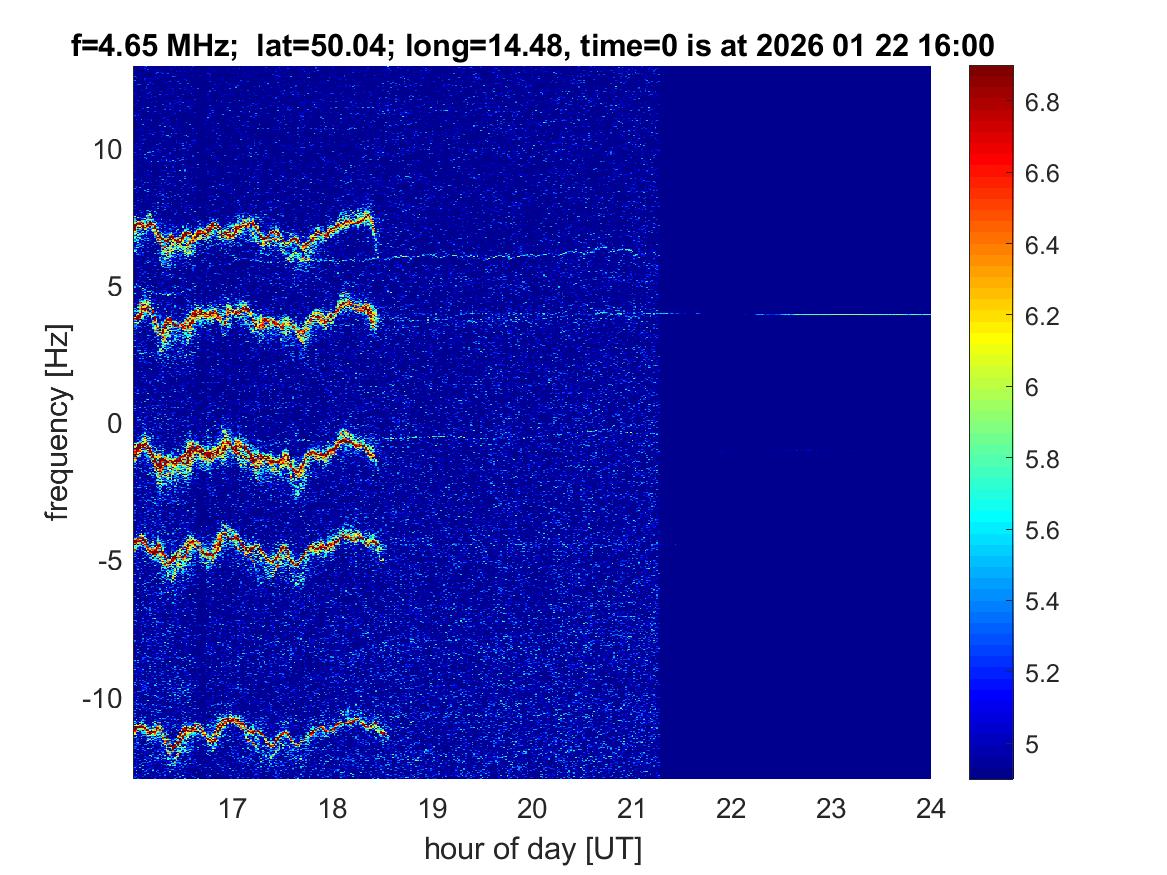Viewport: 1167px width, 875px height.
Task: Click the plot title text at top
Action: (532, 43)
